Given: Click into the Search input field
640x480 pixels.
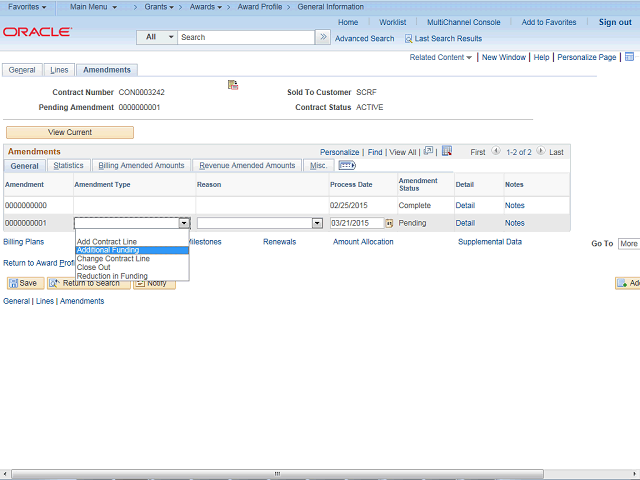Looking at the screenshot, I should click(246, 37).
